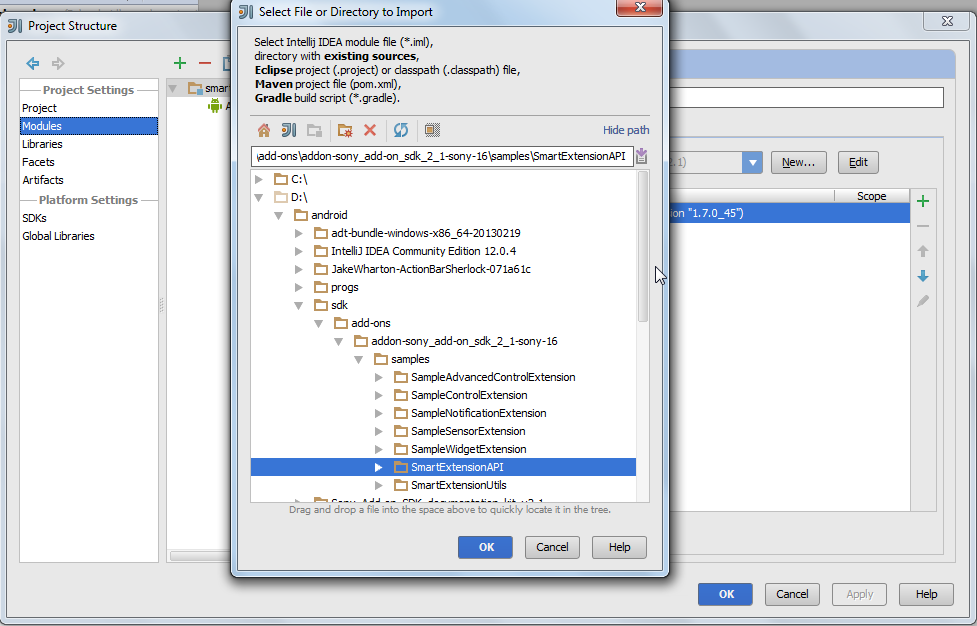
Task: Select SampleControlExtension folder
Action: tap(469, 396)
